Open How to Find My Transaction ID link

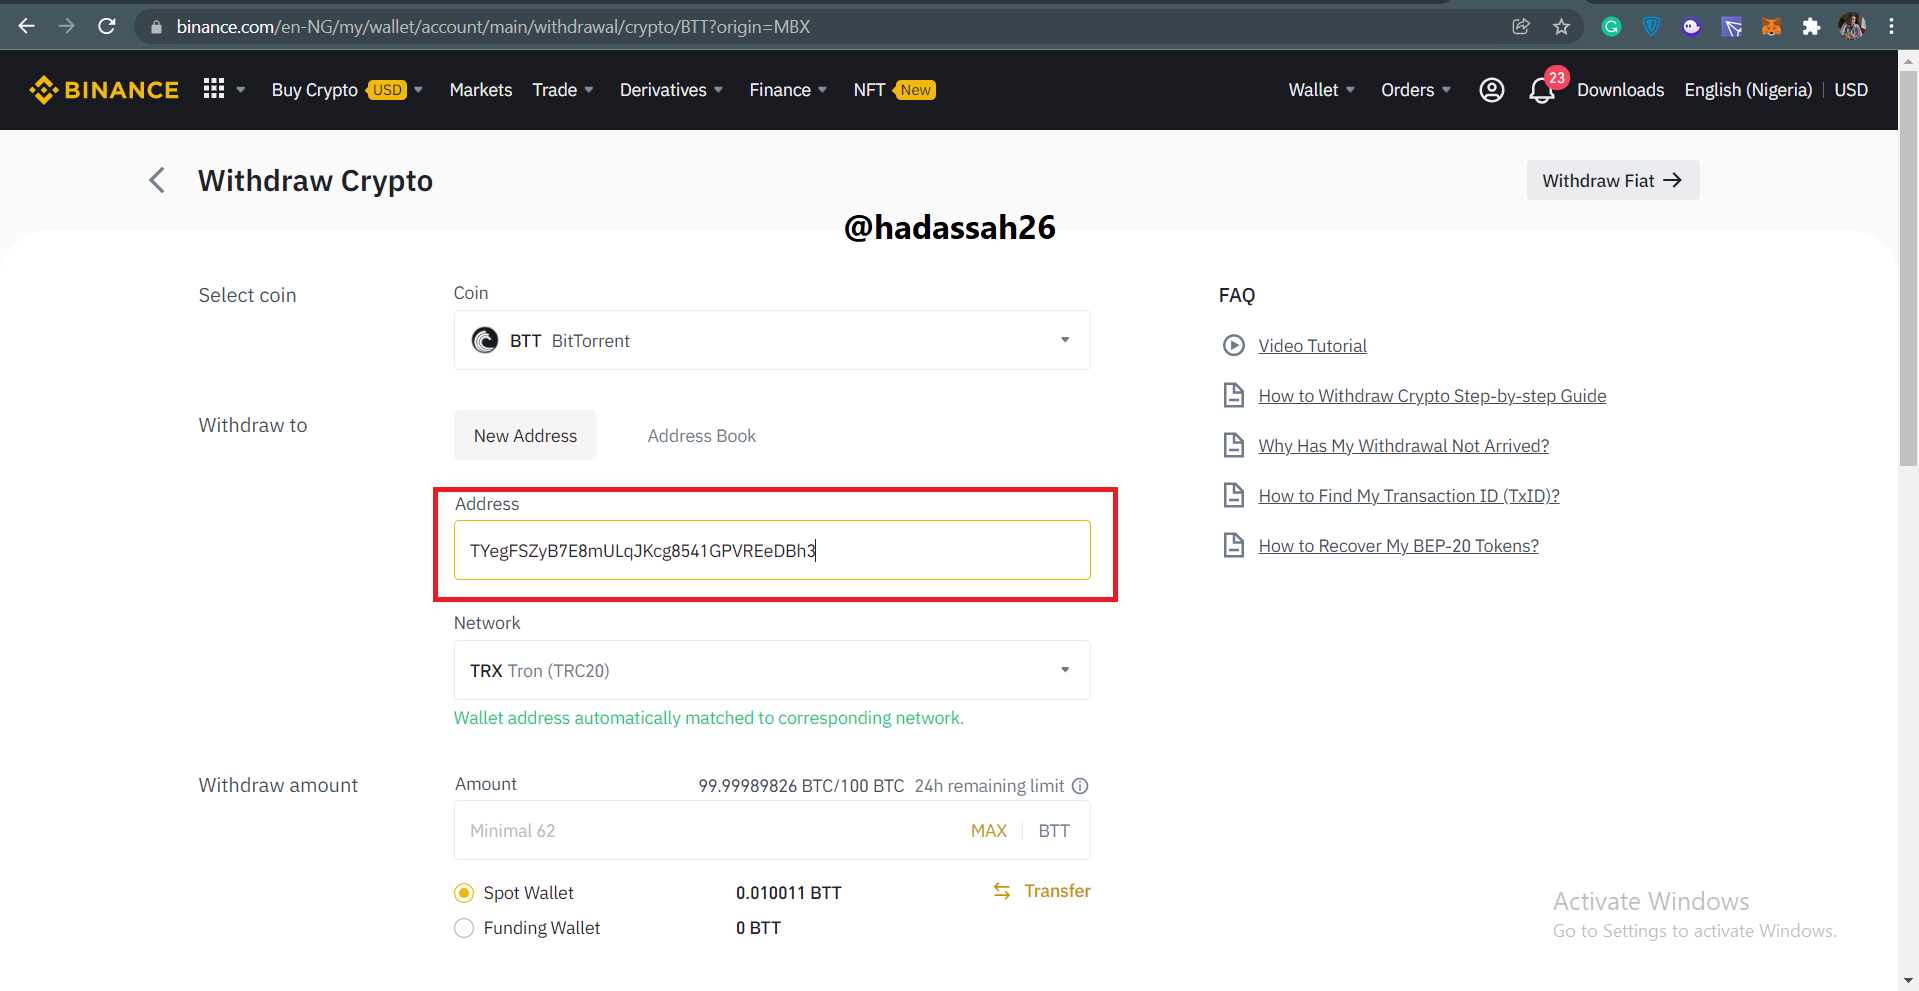click(1408, 496)
